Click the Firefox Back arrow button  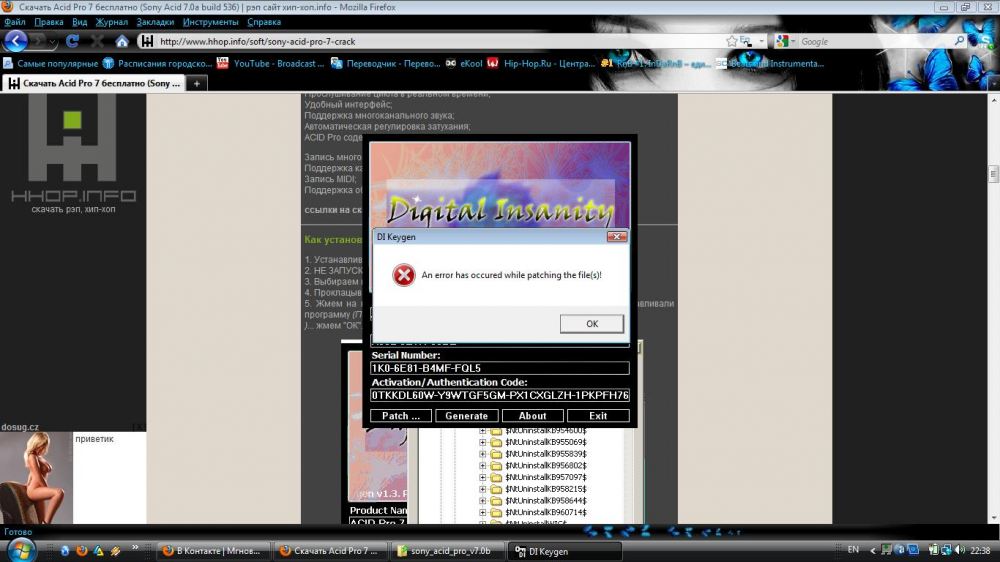coord(15,41)
